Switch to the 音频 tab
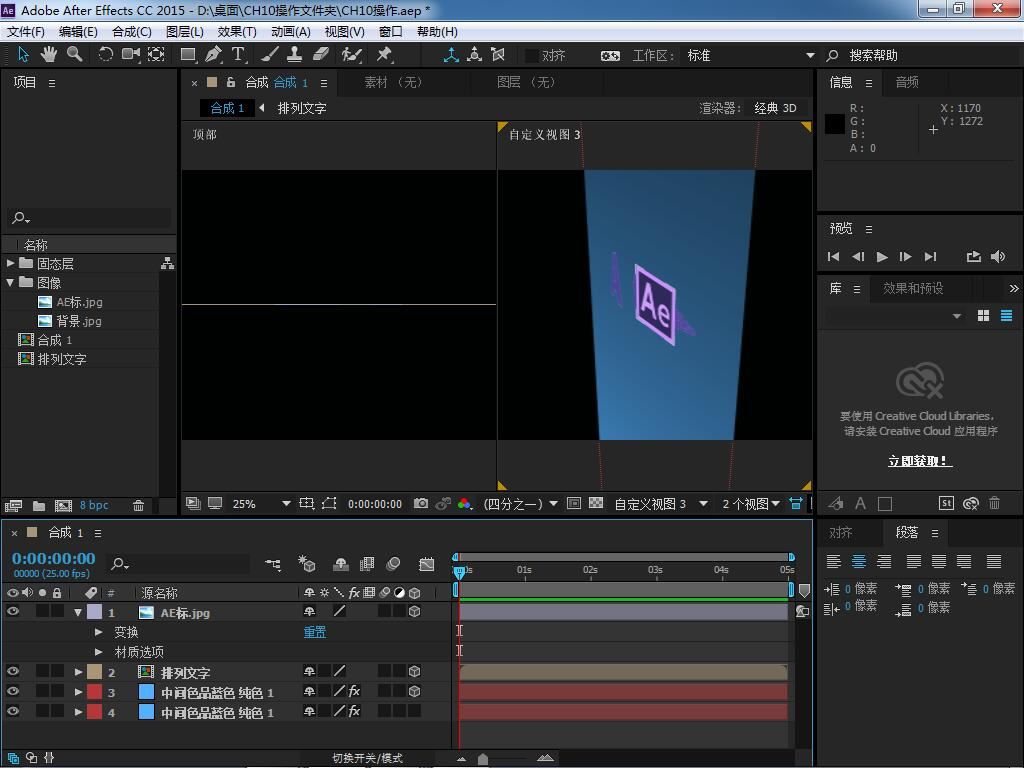 (906, 82)
